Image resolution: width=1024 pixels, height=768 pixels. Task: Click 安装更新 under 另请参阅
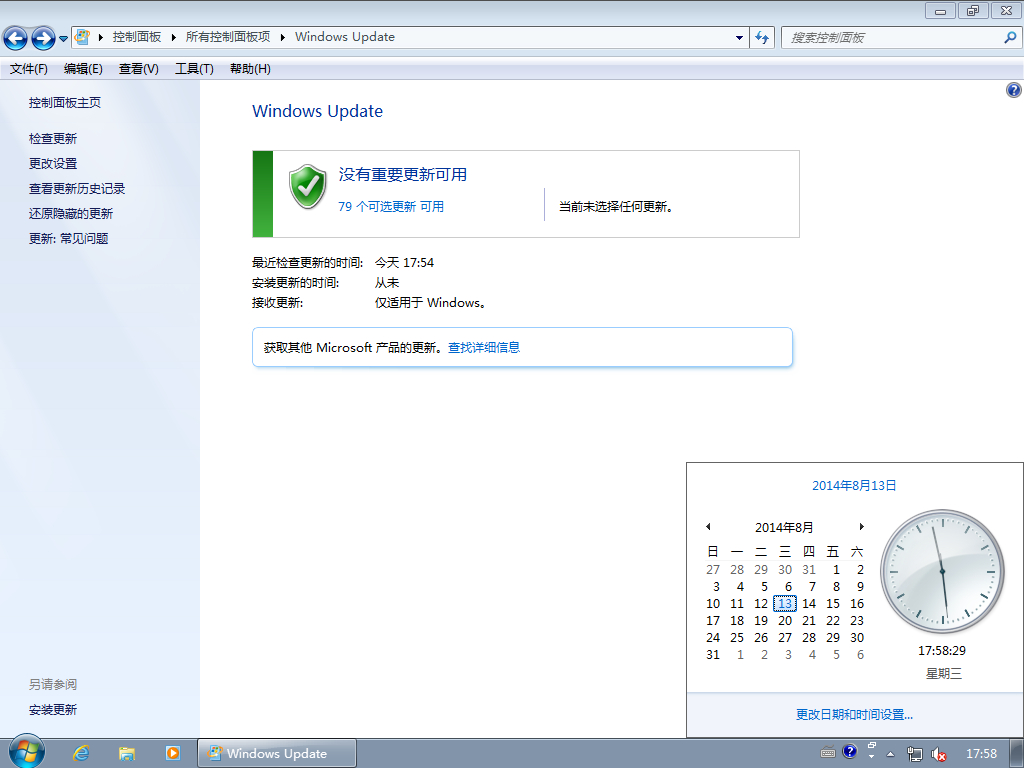tap(53, 709)
